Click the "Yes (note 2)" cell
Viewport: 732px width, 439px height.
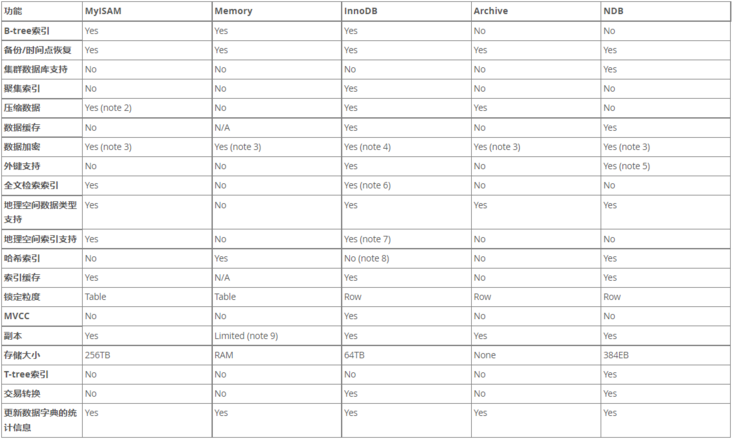108,107
